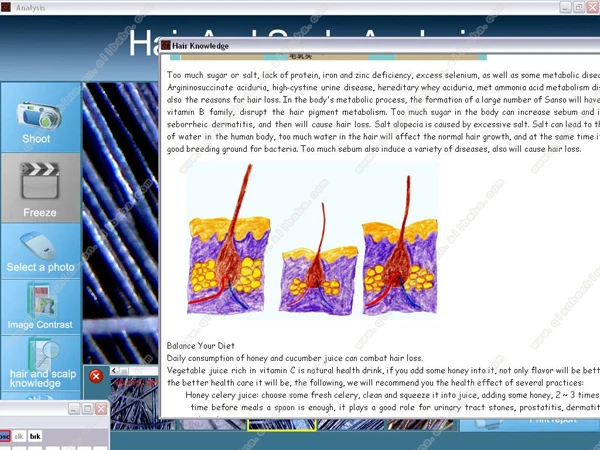
Task: Open the Image Contrast tool
Action: pos(40,306)
